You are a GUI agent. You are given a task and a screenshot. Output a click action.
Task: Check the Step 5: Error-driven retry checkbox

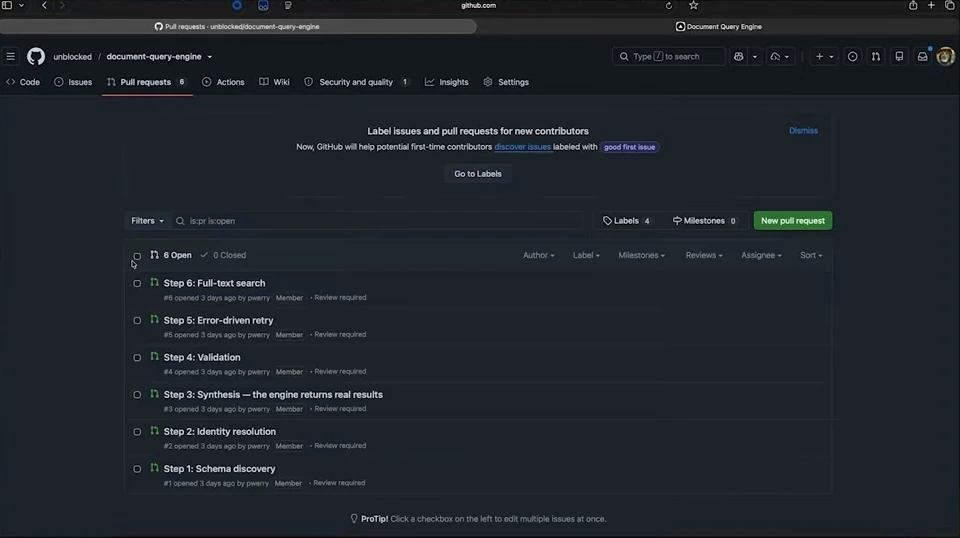137,321
